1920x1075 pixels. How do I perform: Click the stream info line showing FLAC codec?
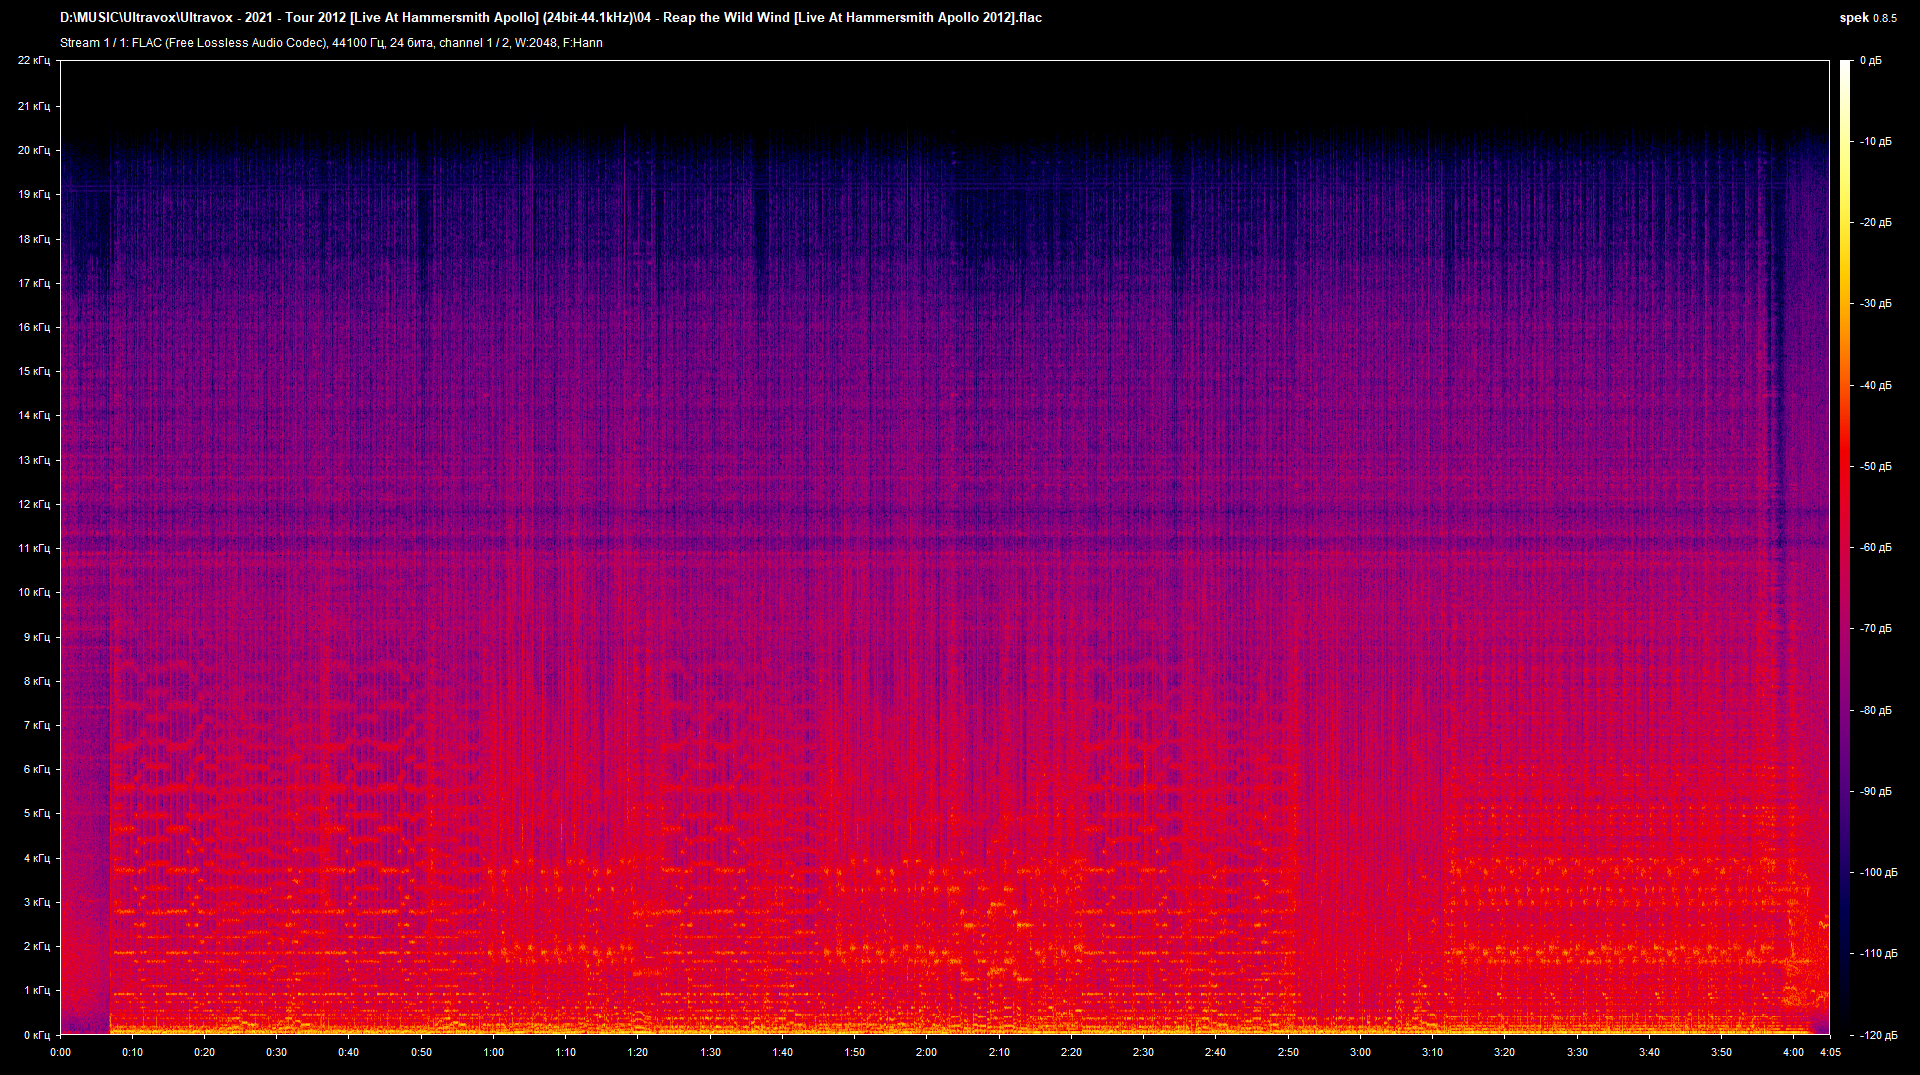click(x=331, y=43)
